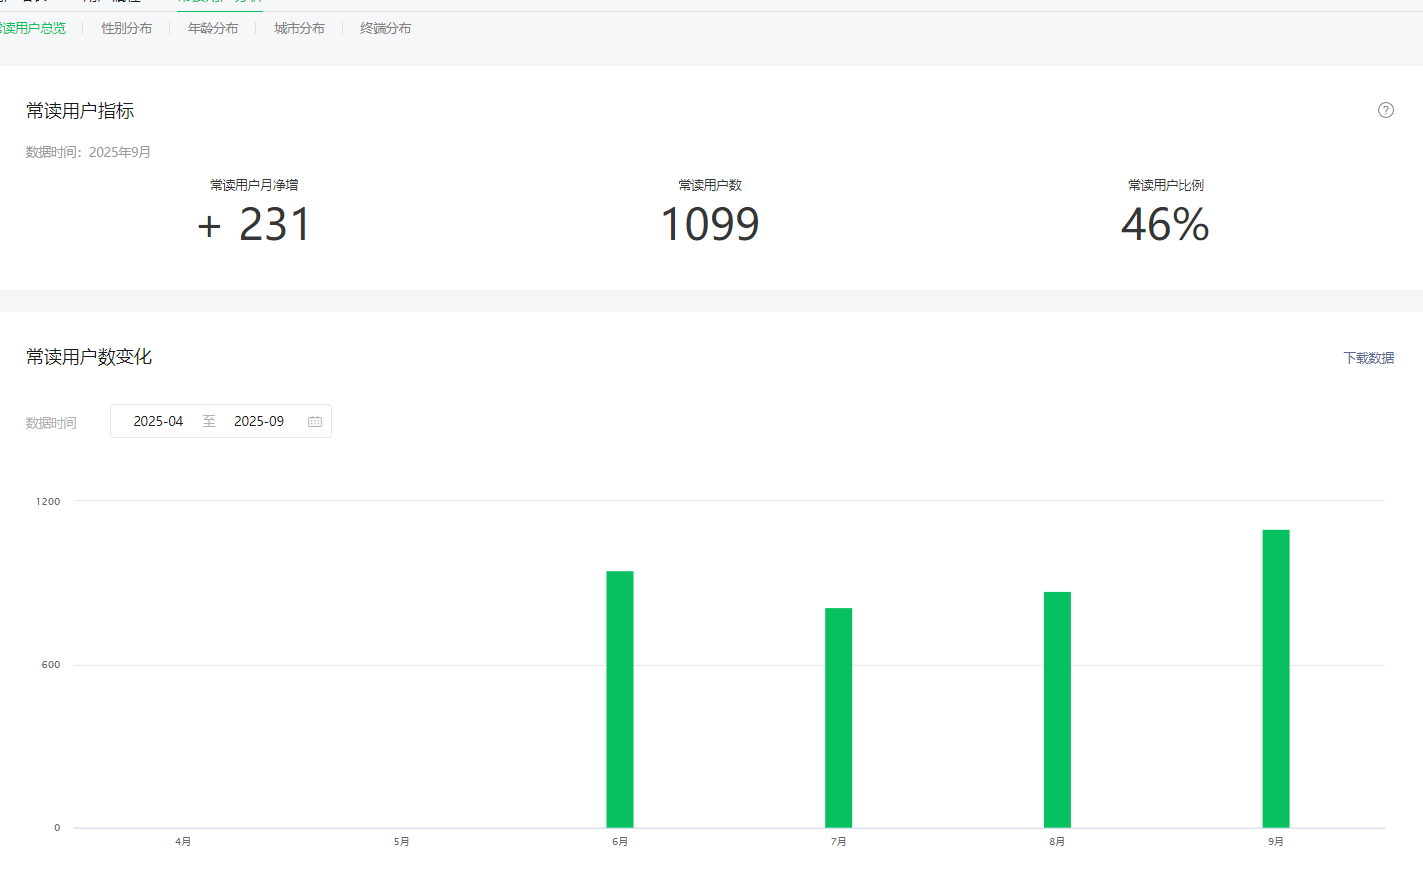Click the 1099 user count value
Viewport: 1423px width, 883px height.
tap(710, 224)
